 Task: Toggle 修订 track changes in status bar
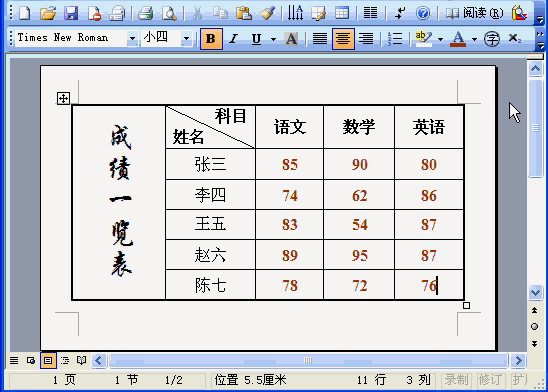(491, 380)
